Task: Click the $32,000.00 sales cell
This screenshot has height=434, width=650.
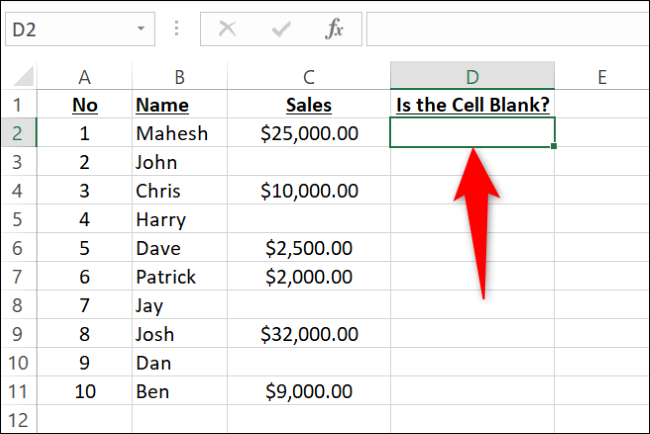Action: (x=309, y=335)
